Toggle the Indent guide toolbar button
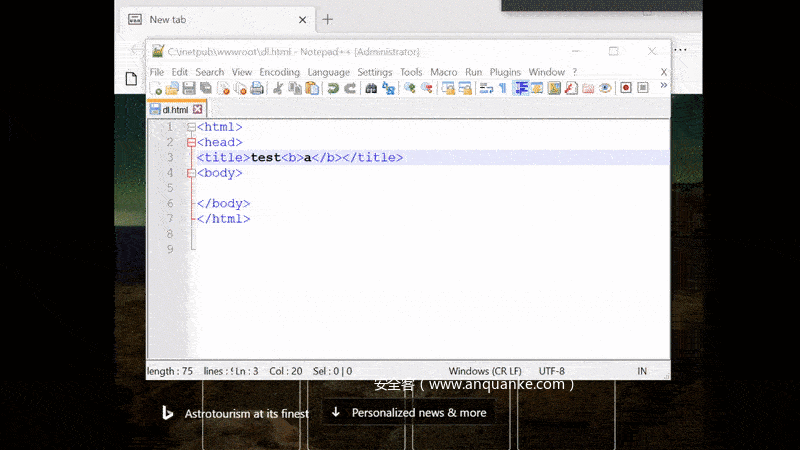 [521, 89]
